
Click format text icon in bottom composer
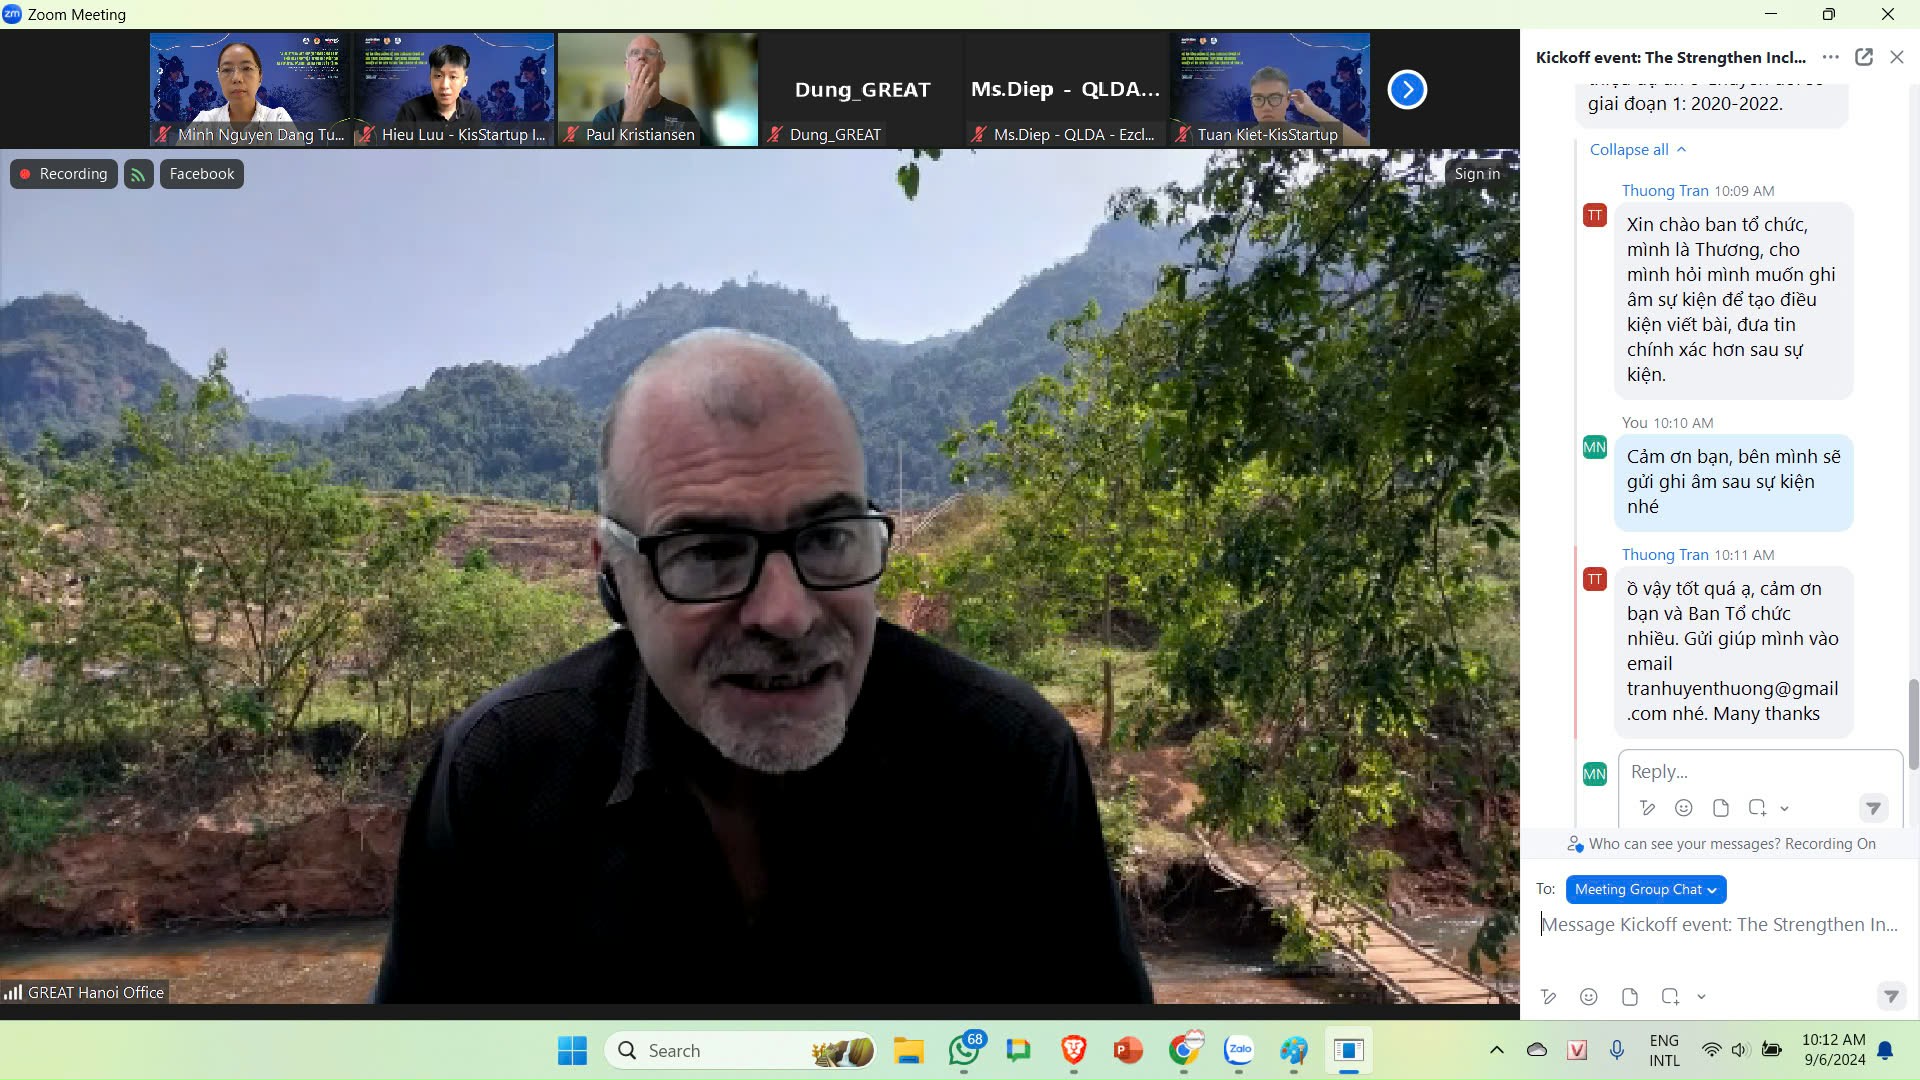[1548, 997]
